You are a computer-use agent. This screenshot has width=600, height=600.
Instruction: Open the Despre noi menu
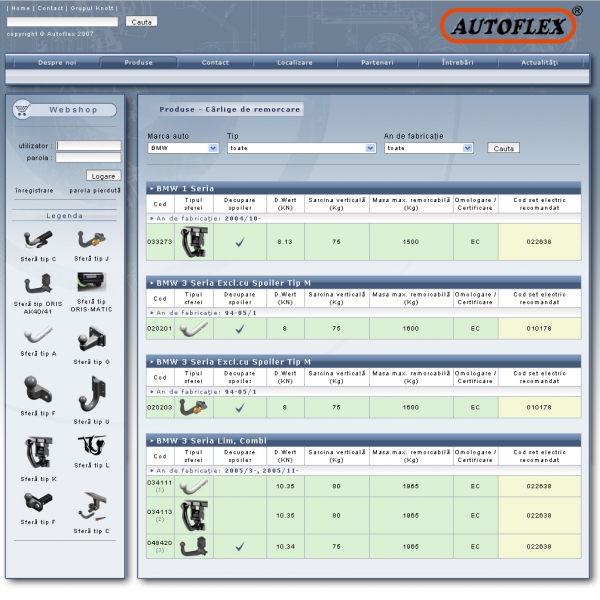(x=57, y=62)
